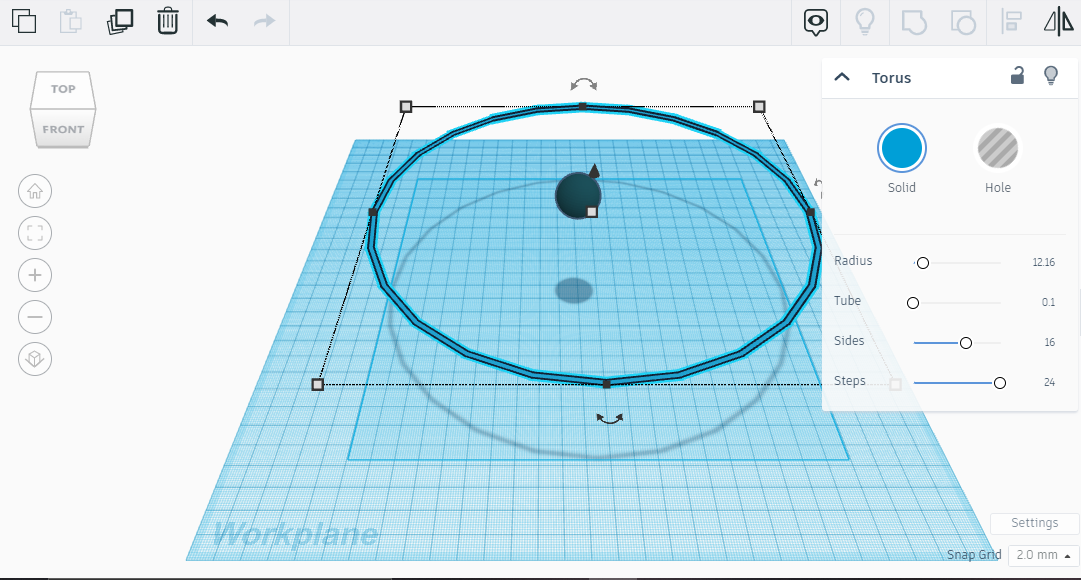The image size is (1081, 580).
Task: Click the Hole label text
Action: click(998, 188)
